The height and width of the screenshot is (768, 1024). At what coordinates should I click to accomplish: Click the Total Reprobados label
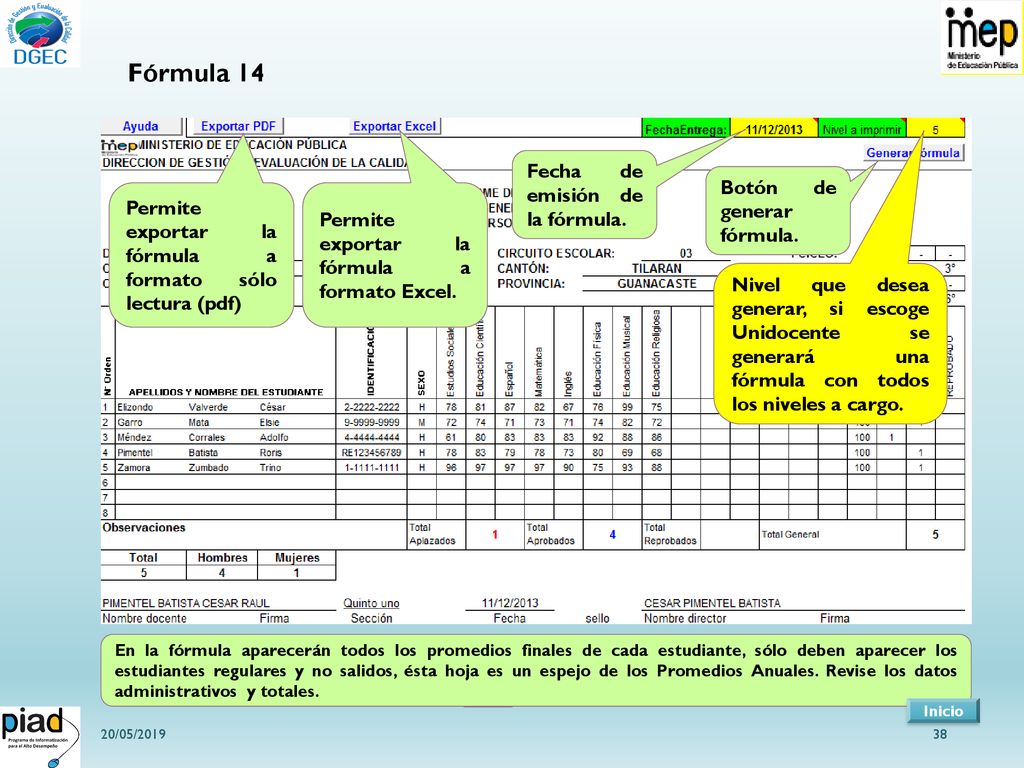click(x=670, y=534)
